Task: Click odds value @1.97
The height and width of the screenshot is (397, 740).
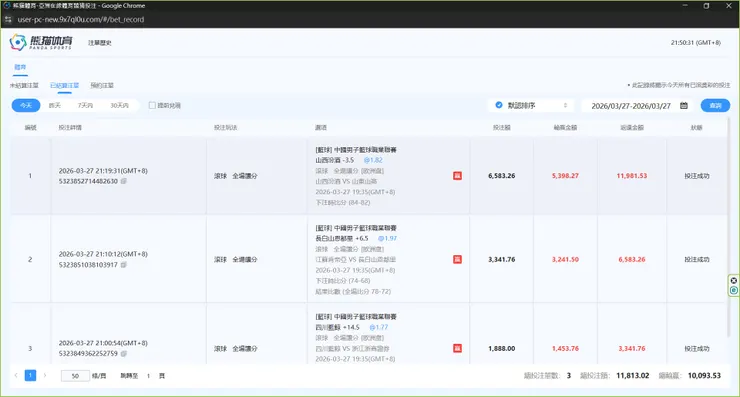Action: [x=387, y=238]
